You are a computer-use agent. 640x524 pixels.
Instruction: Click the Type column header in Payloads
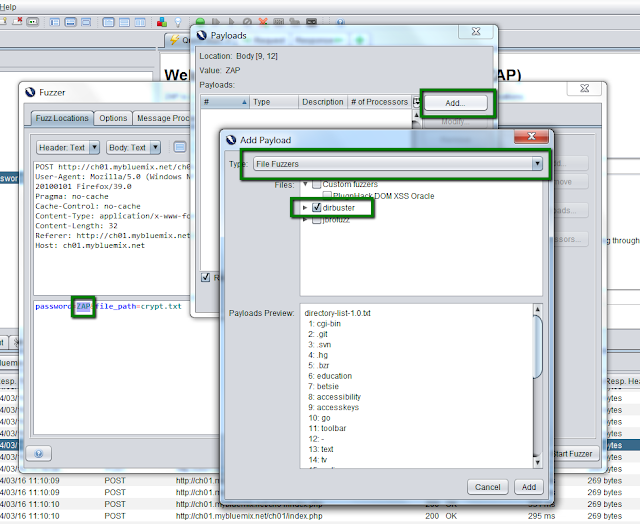pos(274,102)
